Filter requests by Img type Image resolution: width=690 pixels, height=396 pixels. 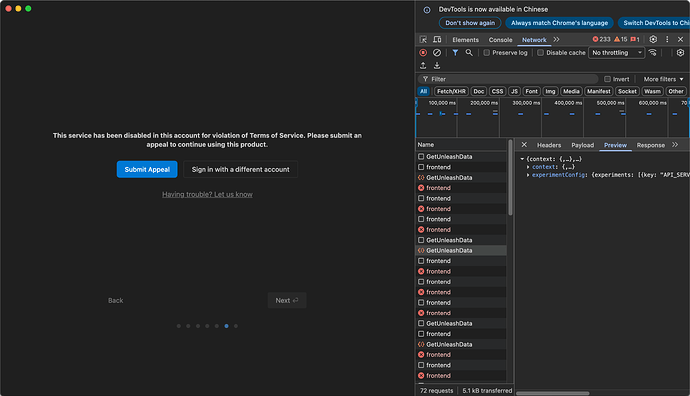(551, 91)
